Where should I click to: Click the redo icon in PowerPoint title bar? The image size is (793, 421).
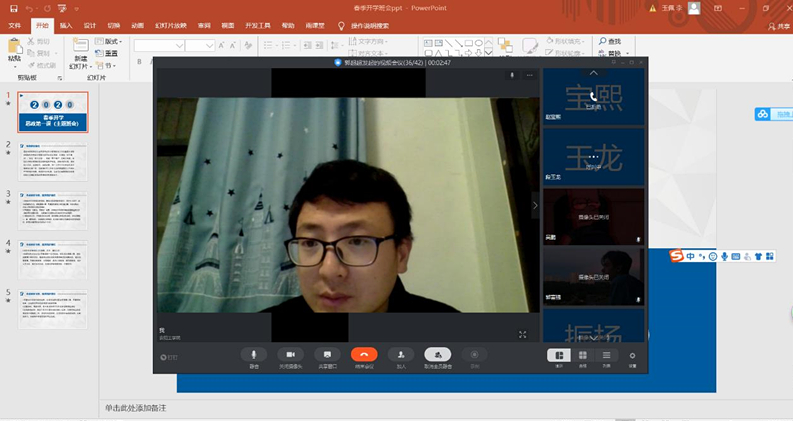(47, 9)
